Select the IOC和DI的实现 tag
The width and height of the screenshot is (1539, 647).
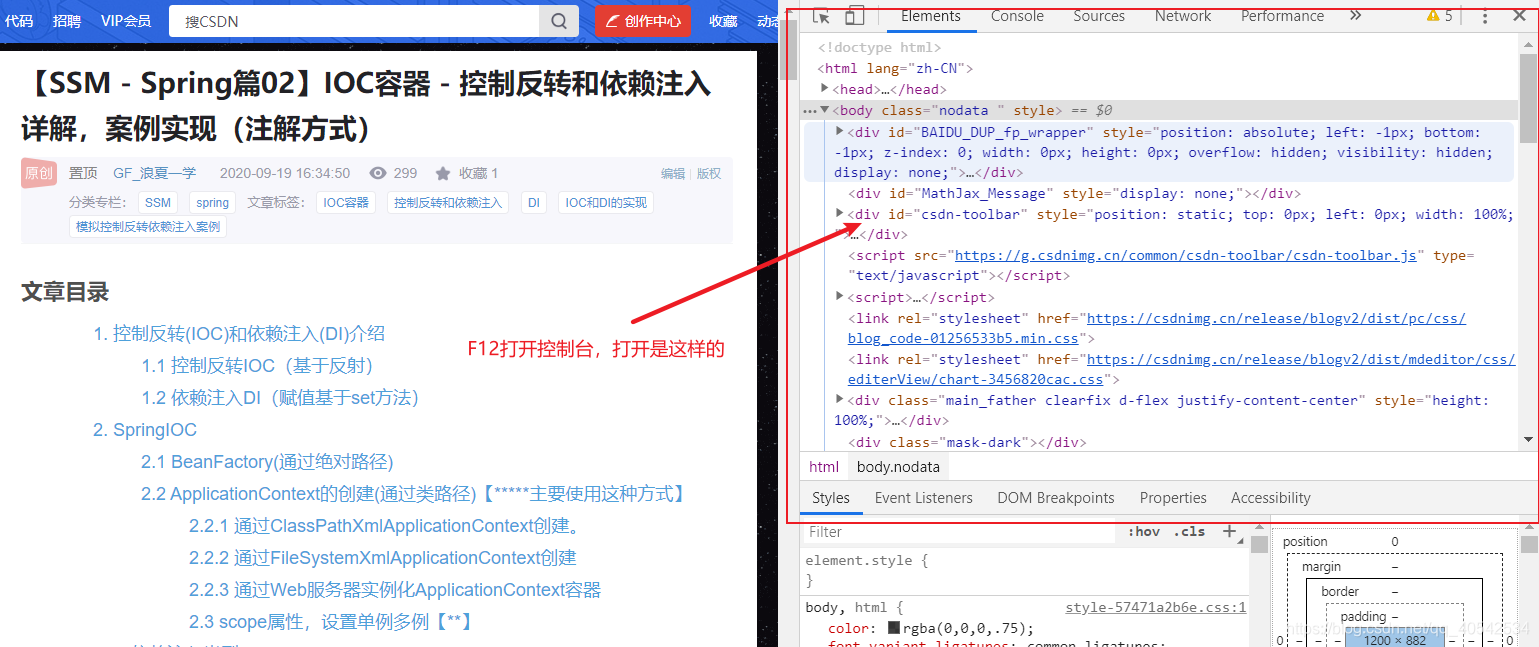tap(606, 202)
